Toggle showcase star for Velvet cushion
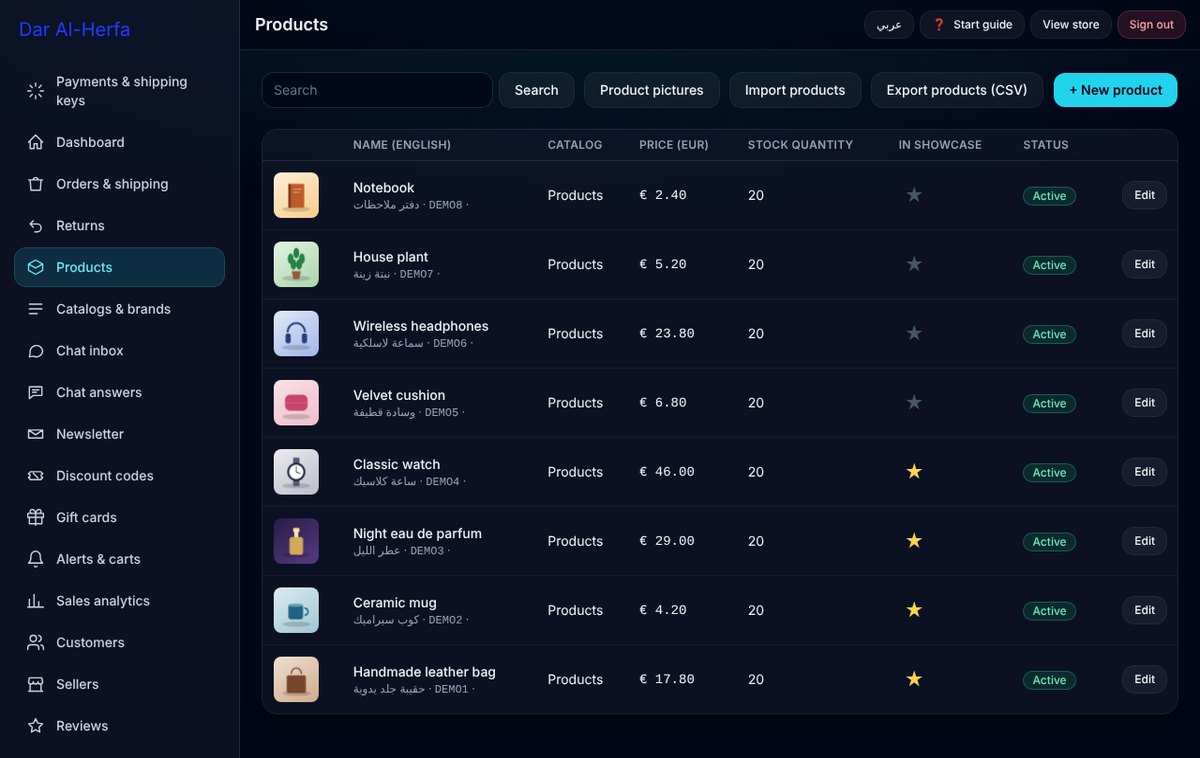Screen dimensions: 1200x758 pyautogui.click(x=914, y=402)
